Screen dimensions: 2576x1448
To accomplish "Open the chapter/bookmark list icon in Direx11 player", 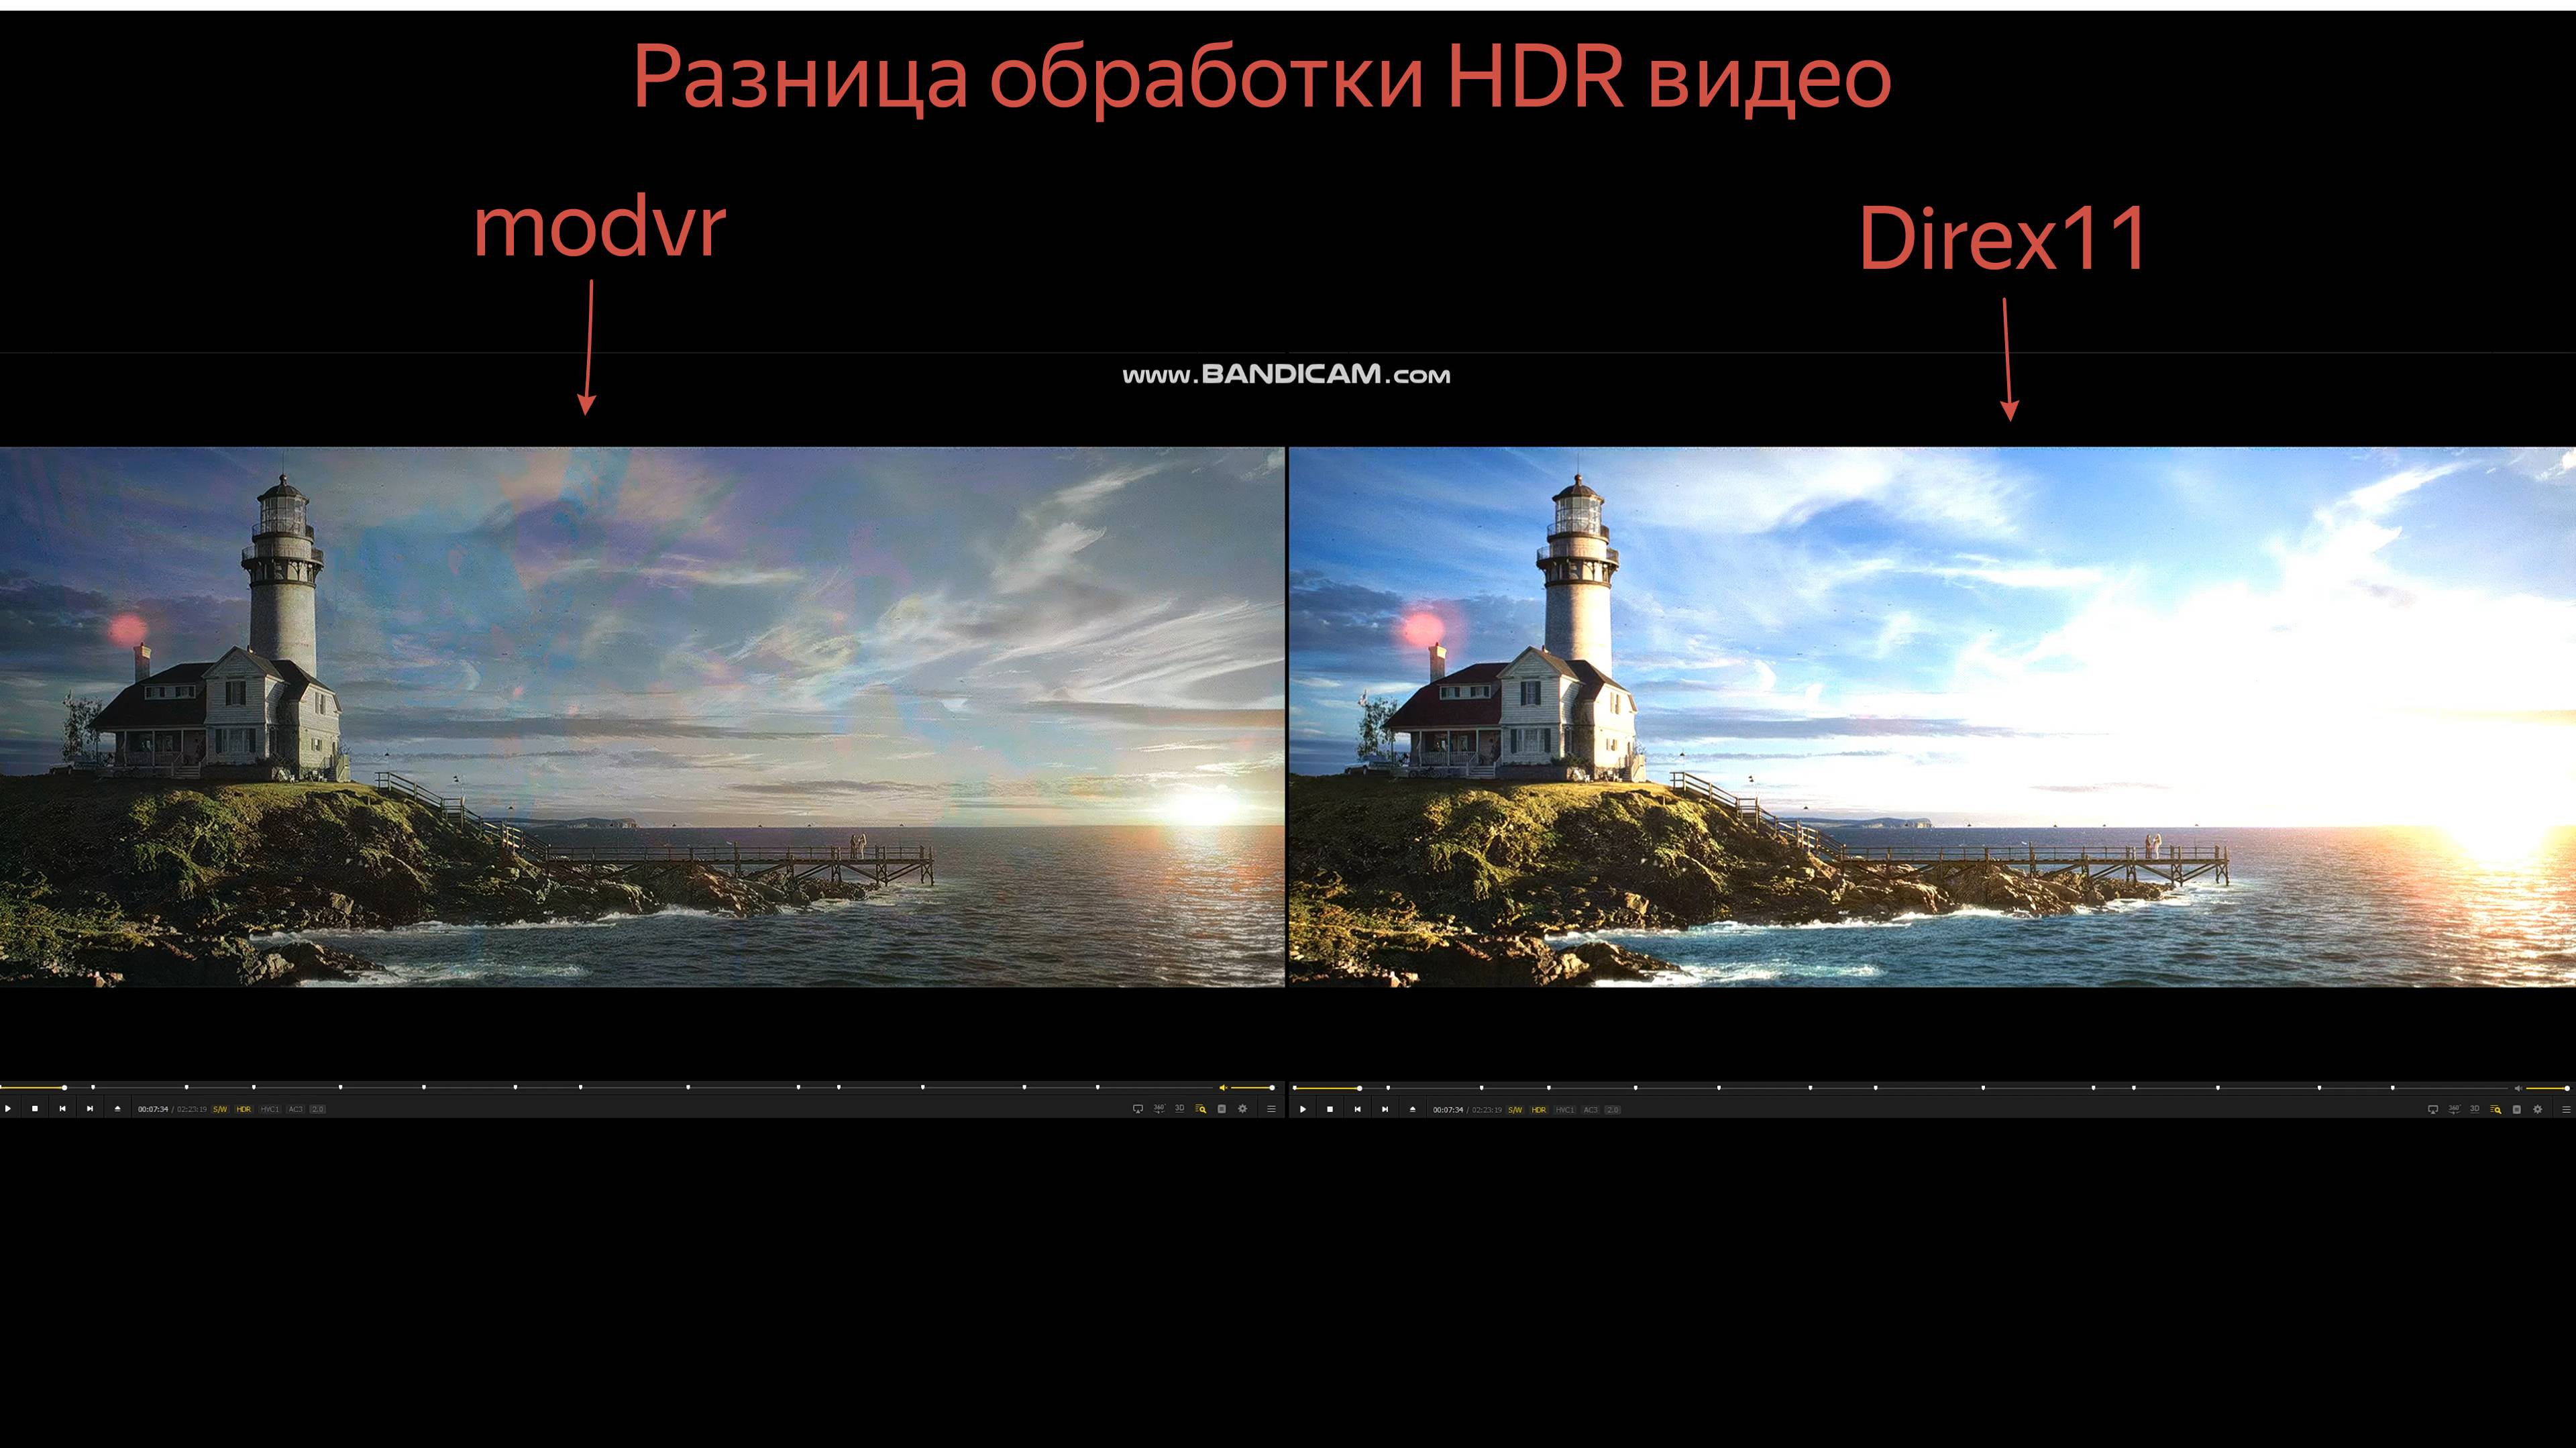I will [2517, 1109].
